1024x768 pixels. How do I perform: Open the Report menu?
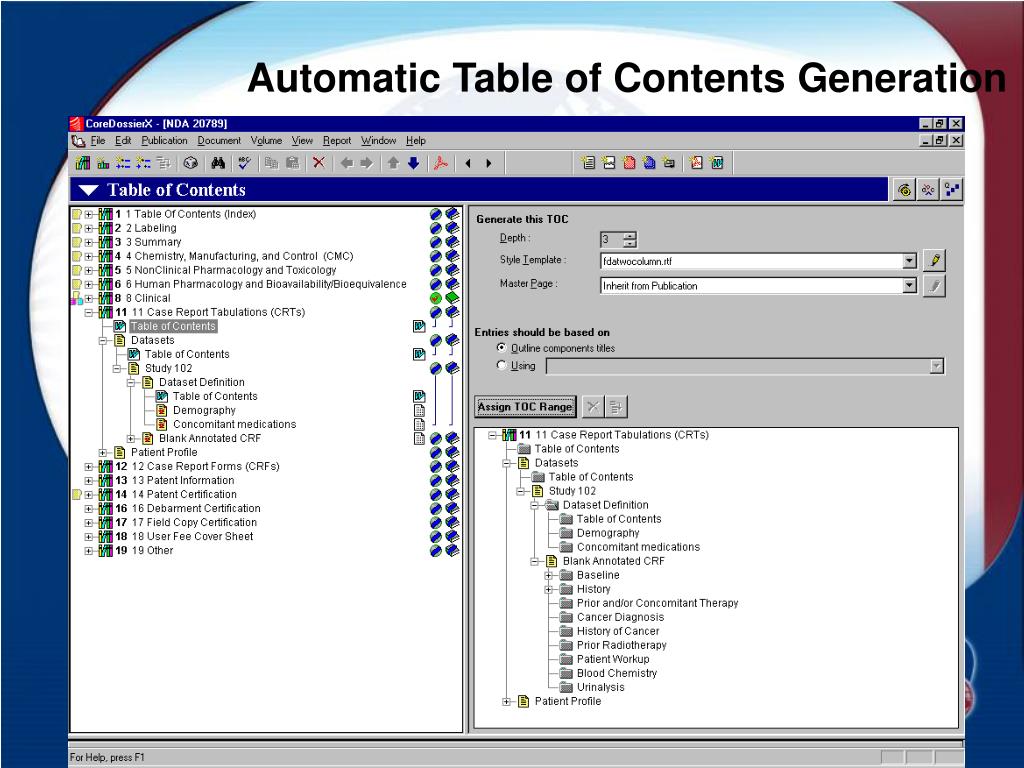[x=337, y=140]
